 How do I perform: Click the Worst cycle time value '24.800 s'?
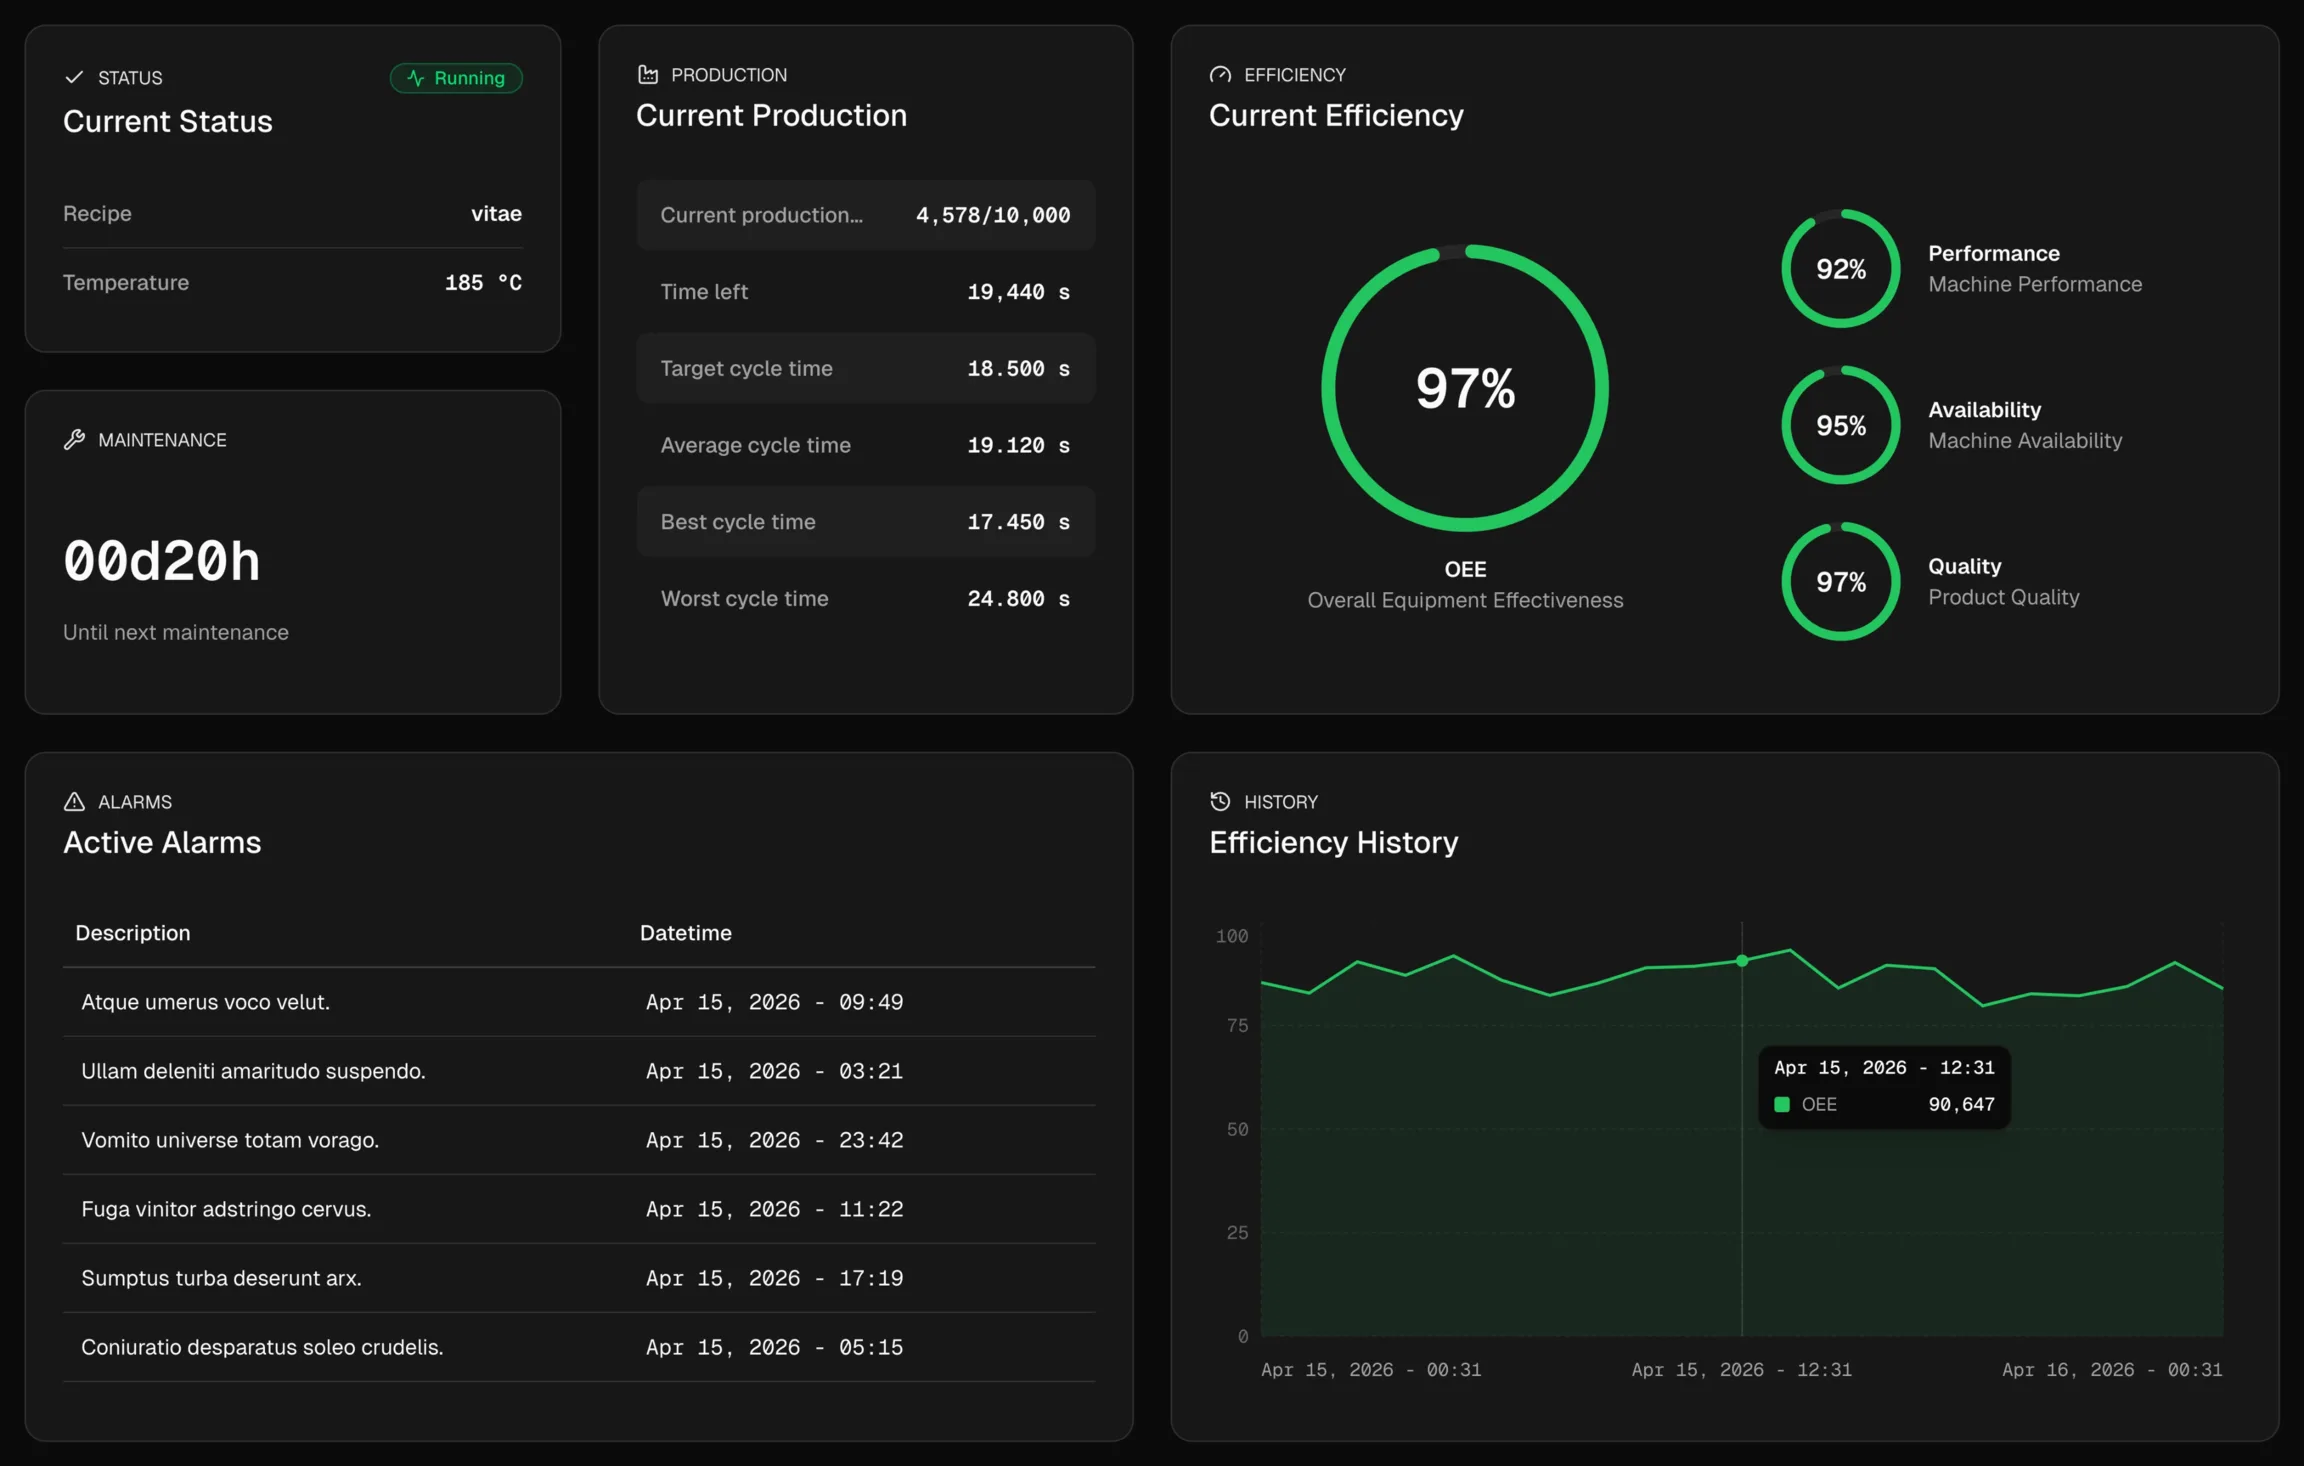1019,599
